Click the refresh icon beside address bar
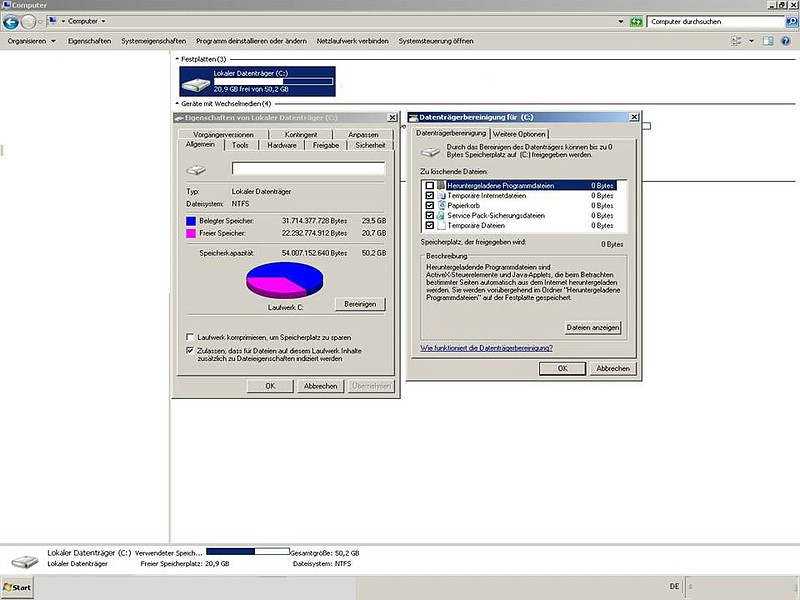This screenshot has height=600, width=800. (636, 21)
